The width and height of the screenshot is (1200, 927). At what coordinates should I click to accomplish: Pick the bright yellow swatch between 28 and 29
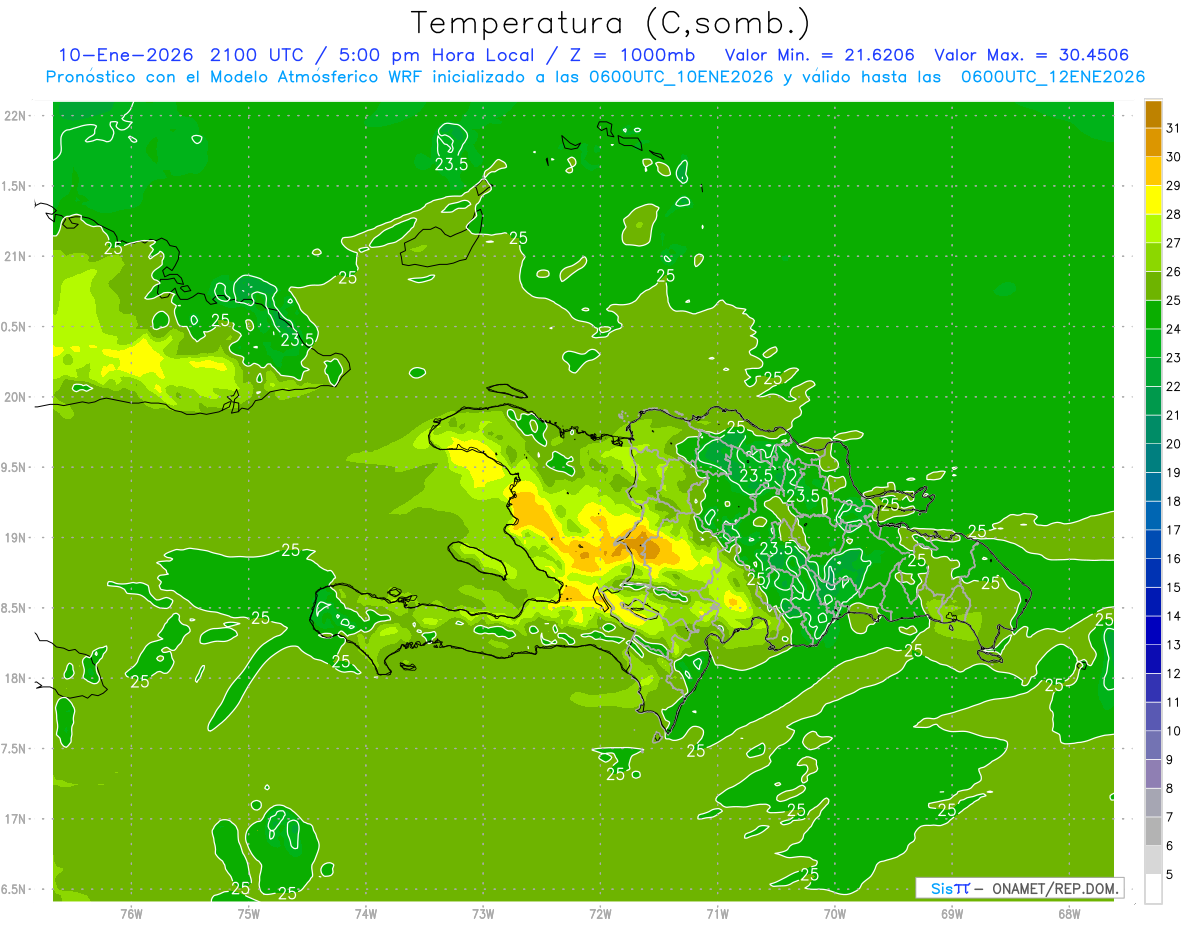[x=1153, y=200]
